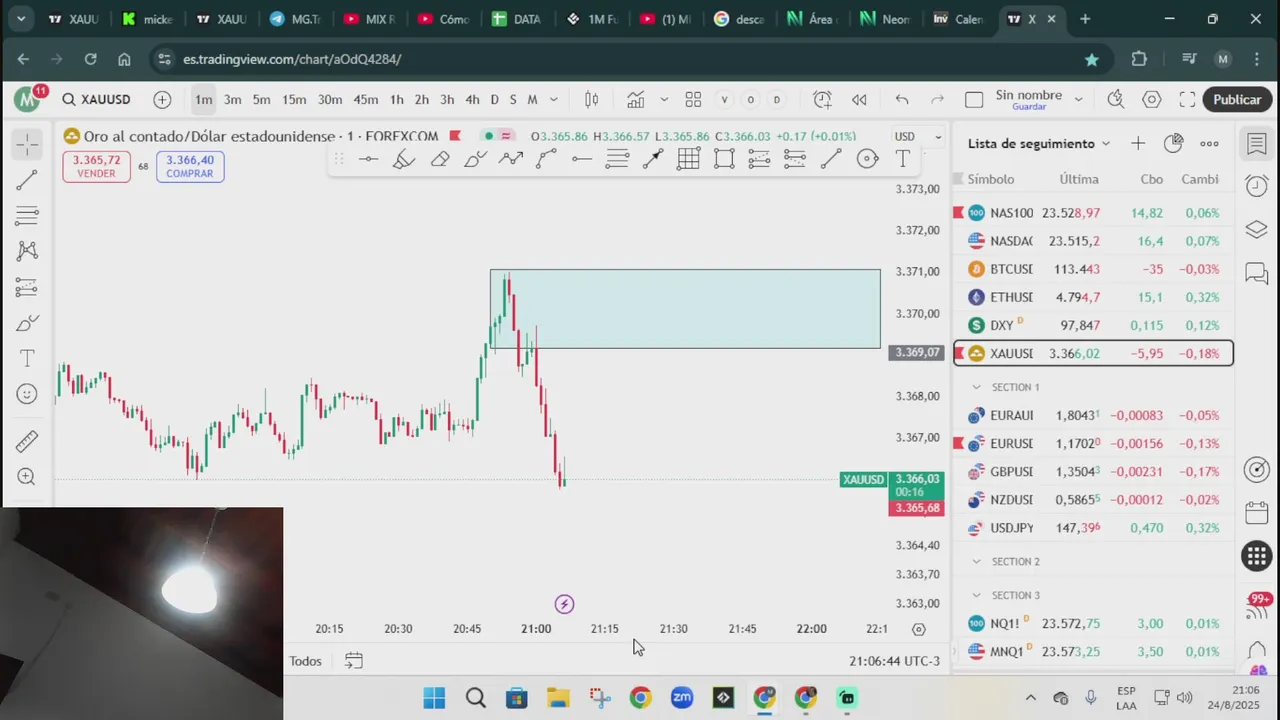Collapse SECTION 3 in the watchlist

click(976, 595)
